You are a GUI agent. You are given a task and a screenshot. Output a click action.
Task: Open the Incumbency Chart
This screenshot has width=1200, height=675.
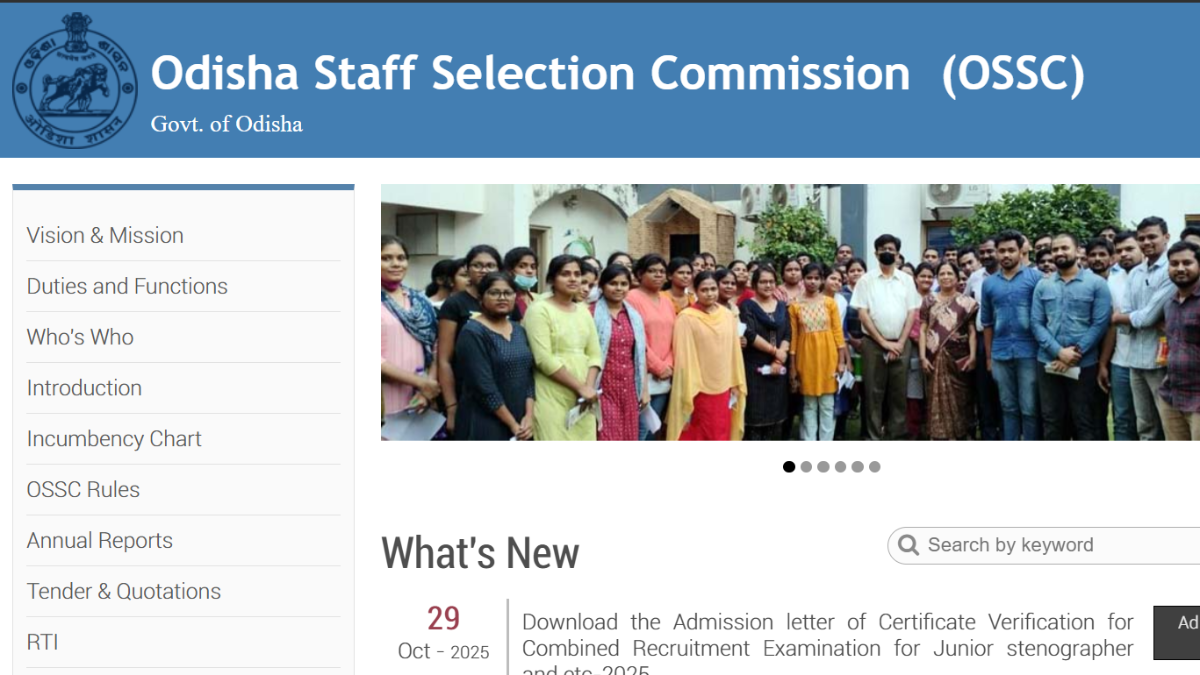pyautogui.click(x=114, y=438)
